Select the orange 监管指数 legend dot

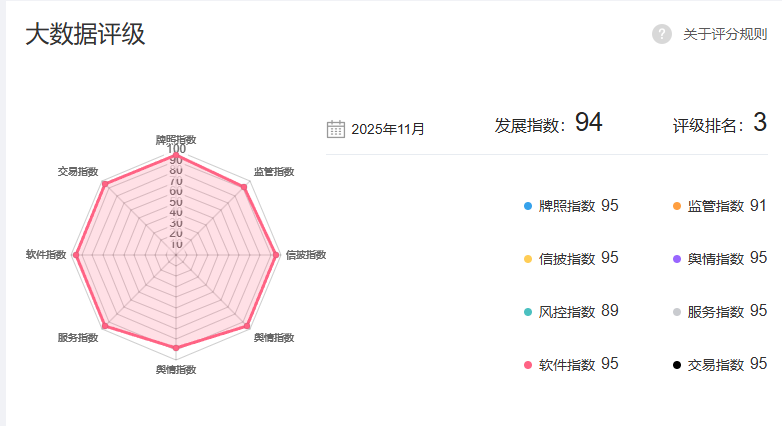(x=677, y=207)
